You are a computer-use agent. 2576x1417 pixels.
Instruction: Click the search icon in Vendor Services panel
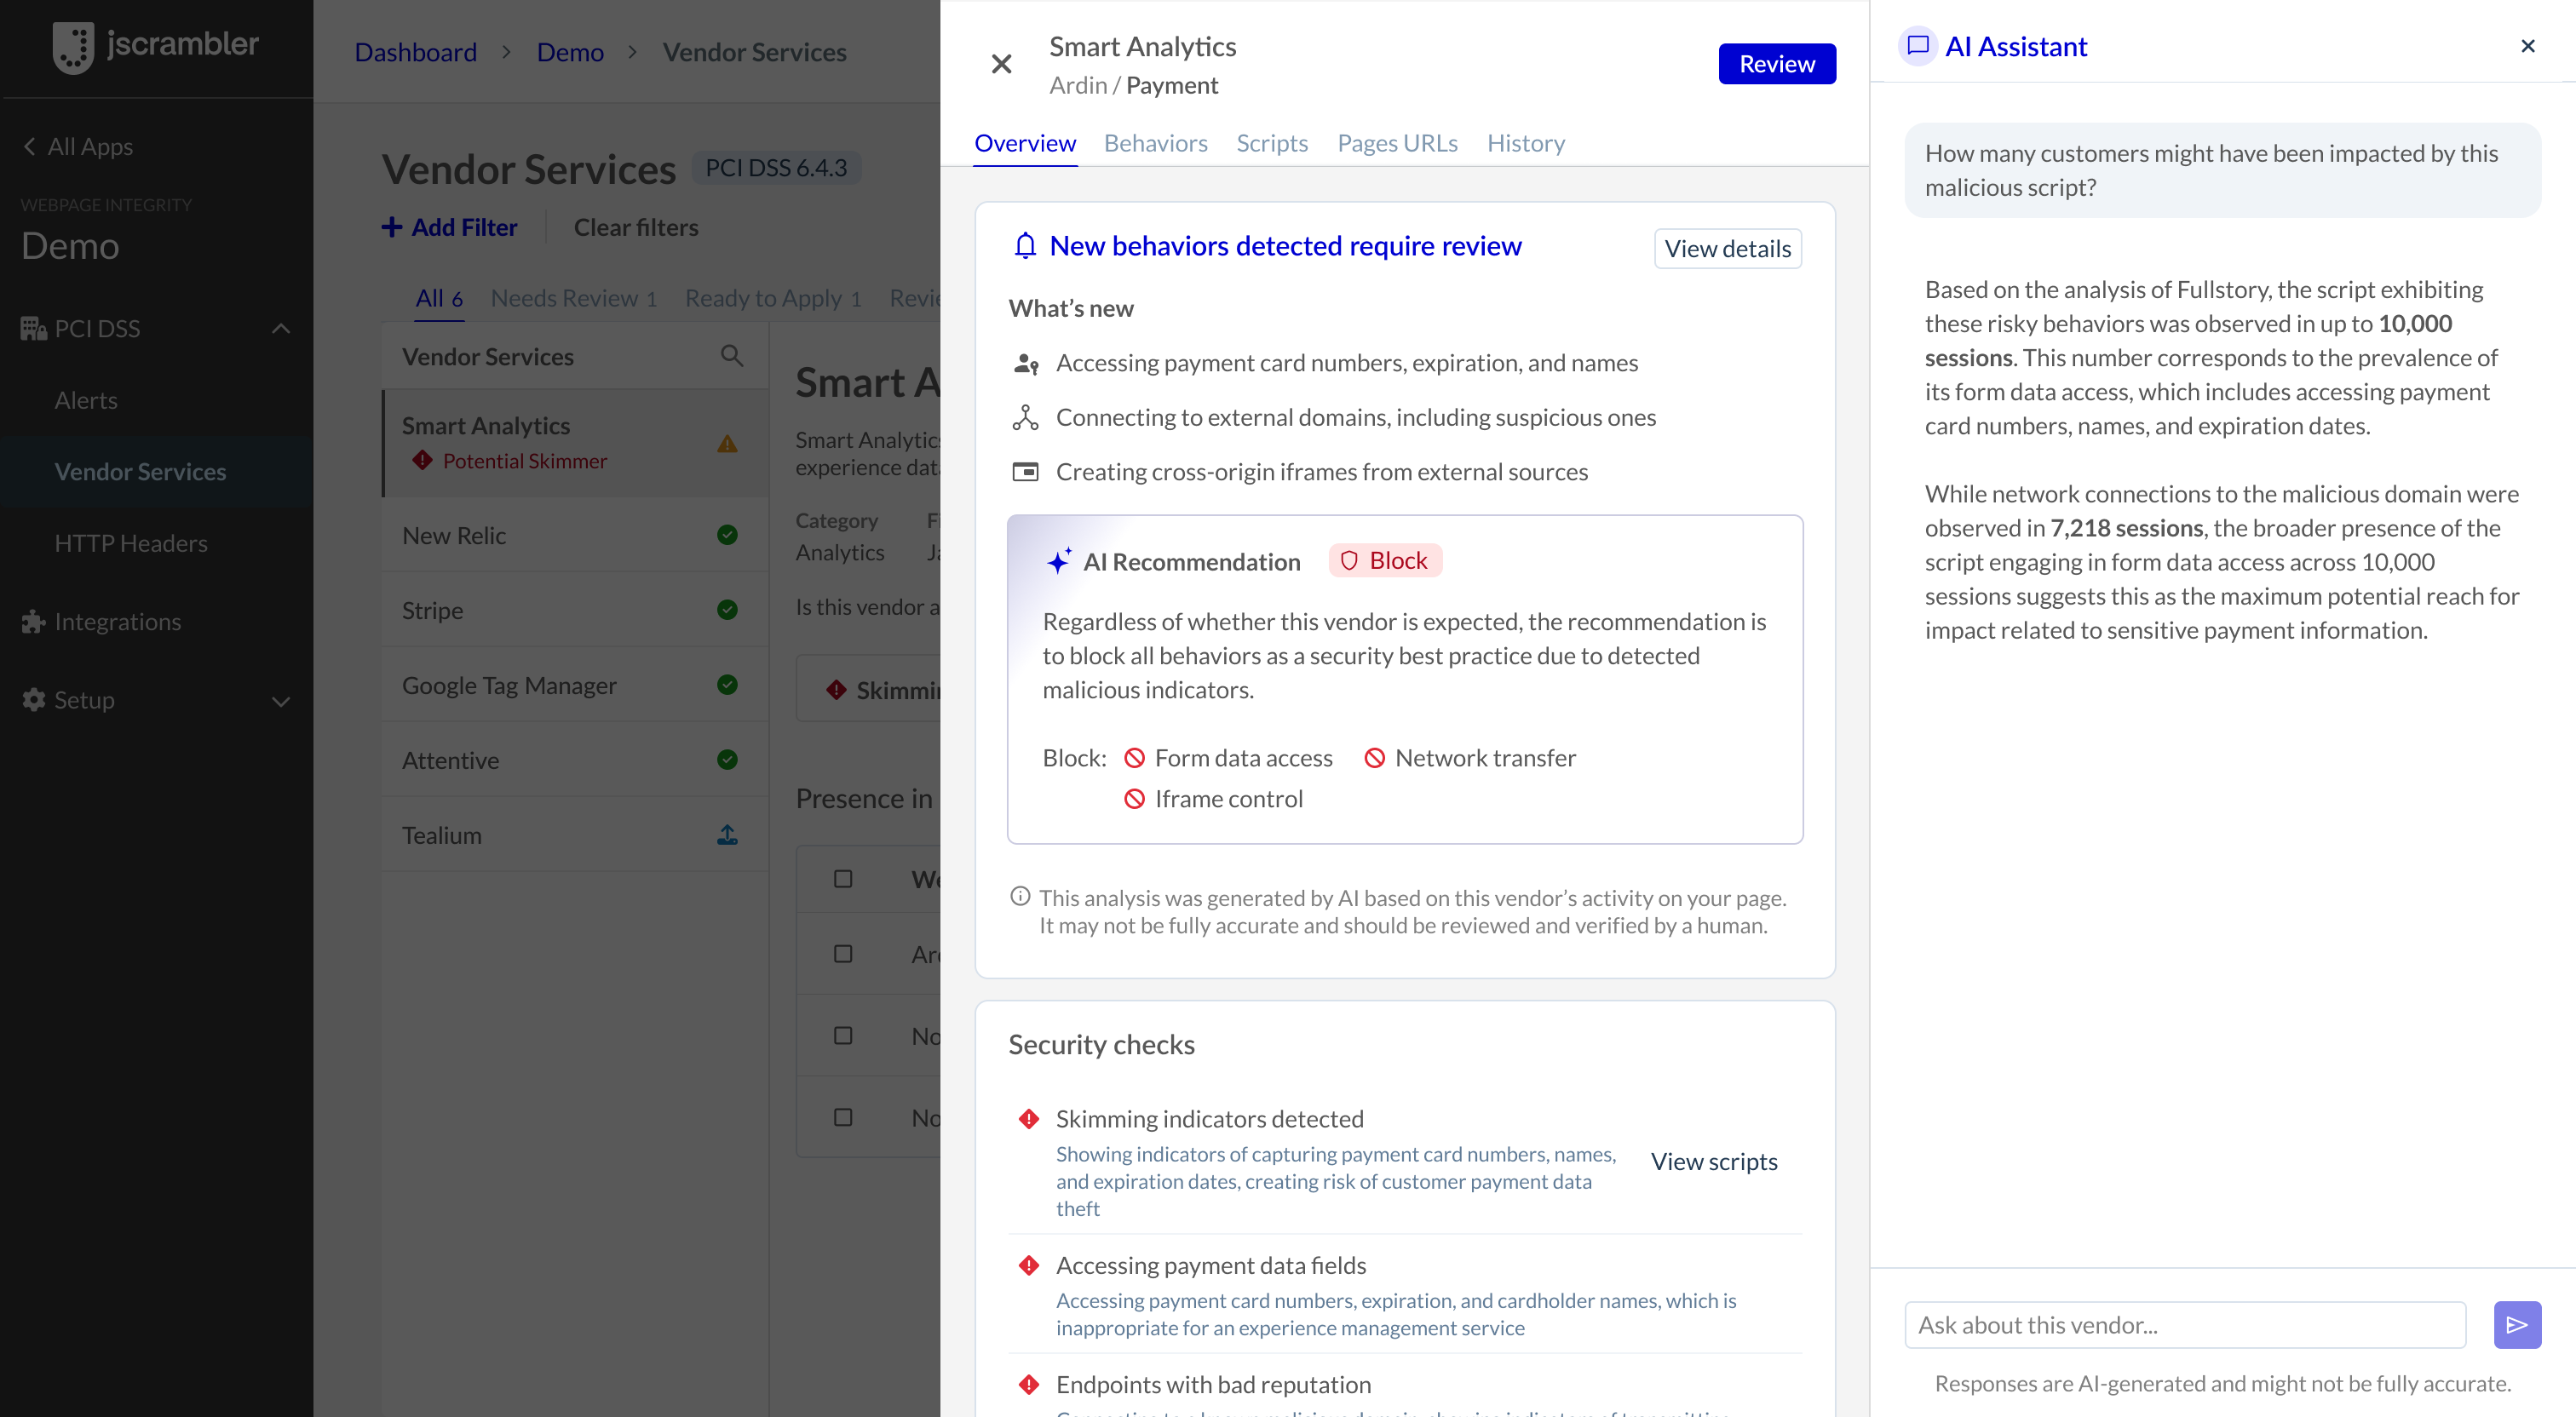point(732,355)
